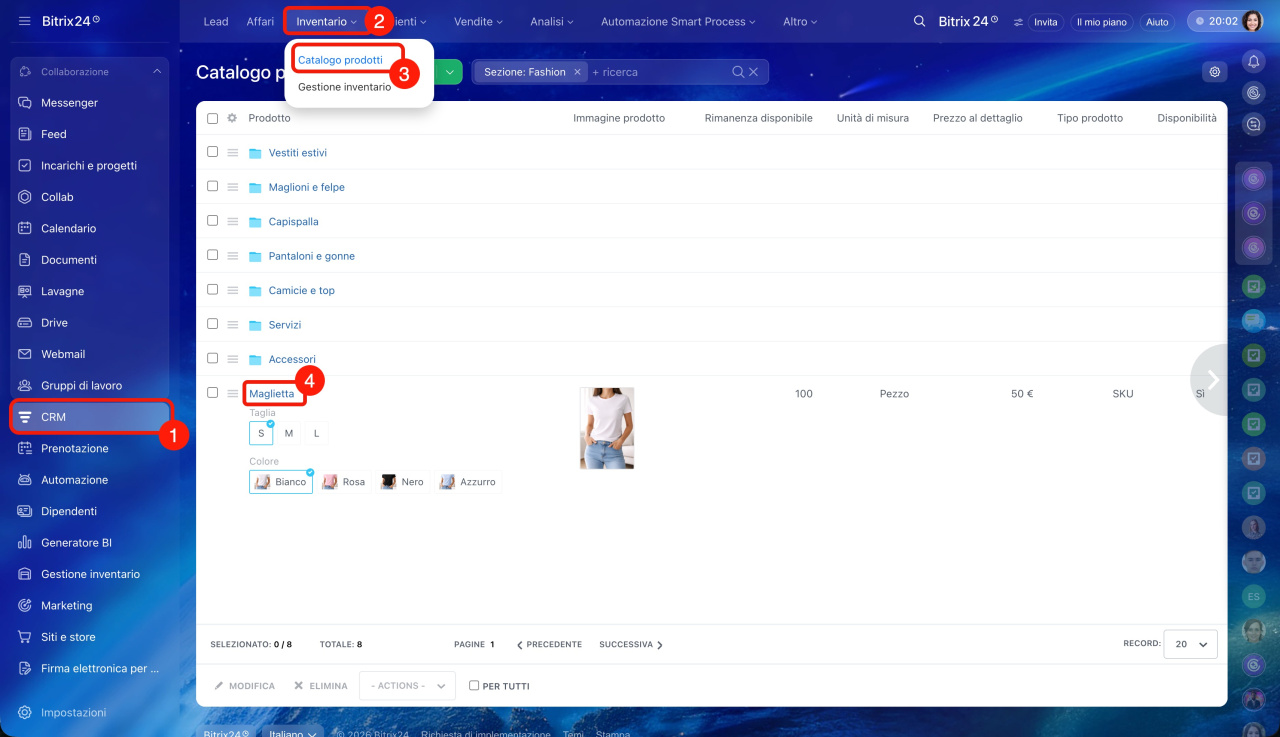Click the catalog settings gear icon
The width and height of the screenshot is (1280, 737).
point(1215,72)
